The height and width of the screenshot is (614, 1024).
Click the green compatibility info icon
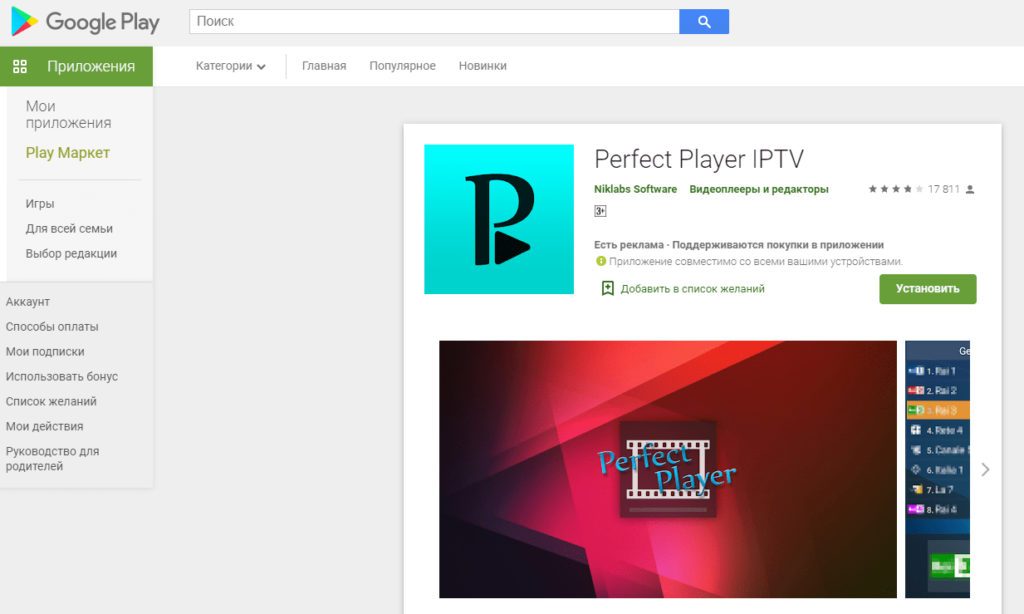[x=601, y=261]
